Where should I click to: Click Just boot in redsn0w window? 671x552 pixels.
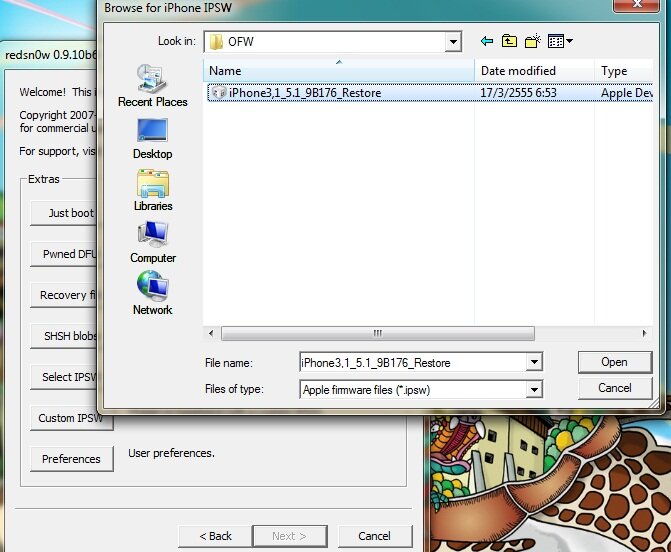pos(64,213)
